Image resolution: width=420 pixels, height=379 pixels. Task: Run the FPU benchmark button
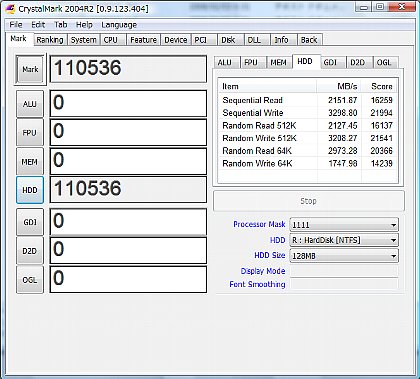tap(30, 133)
